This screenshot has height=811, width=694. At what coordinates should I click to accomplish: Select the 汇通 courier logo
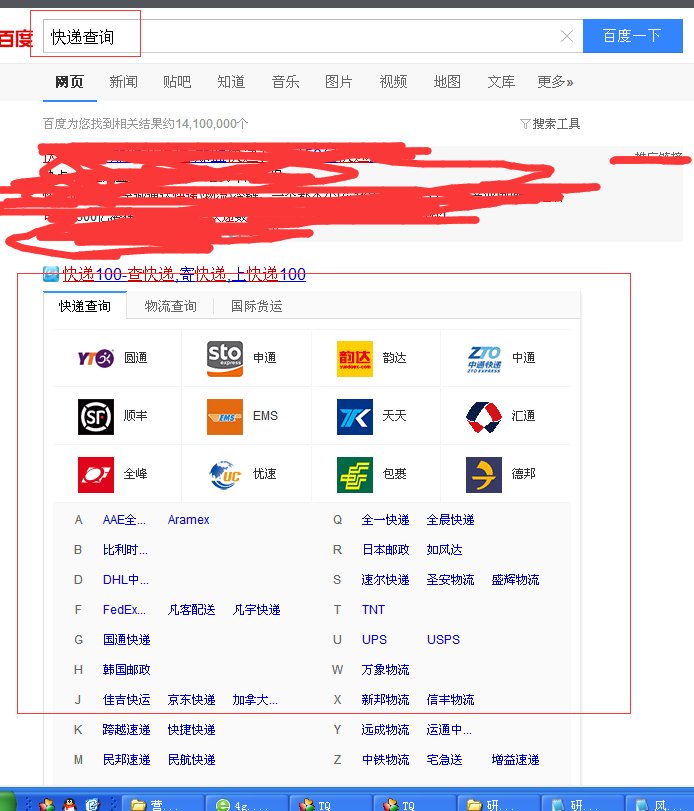pyautogui.click(x=484, y=417)
